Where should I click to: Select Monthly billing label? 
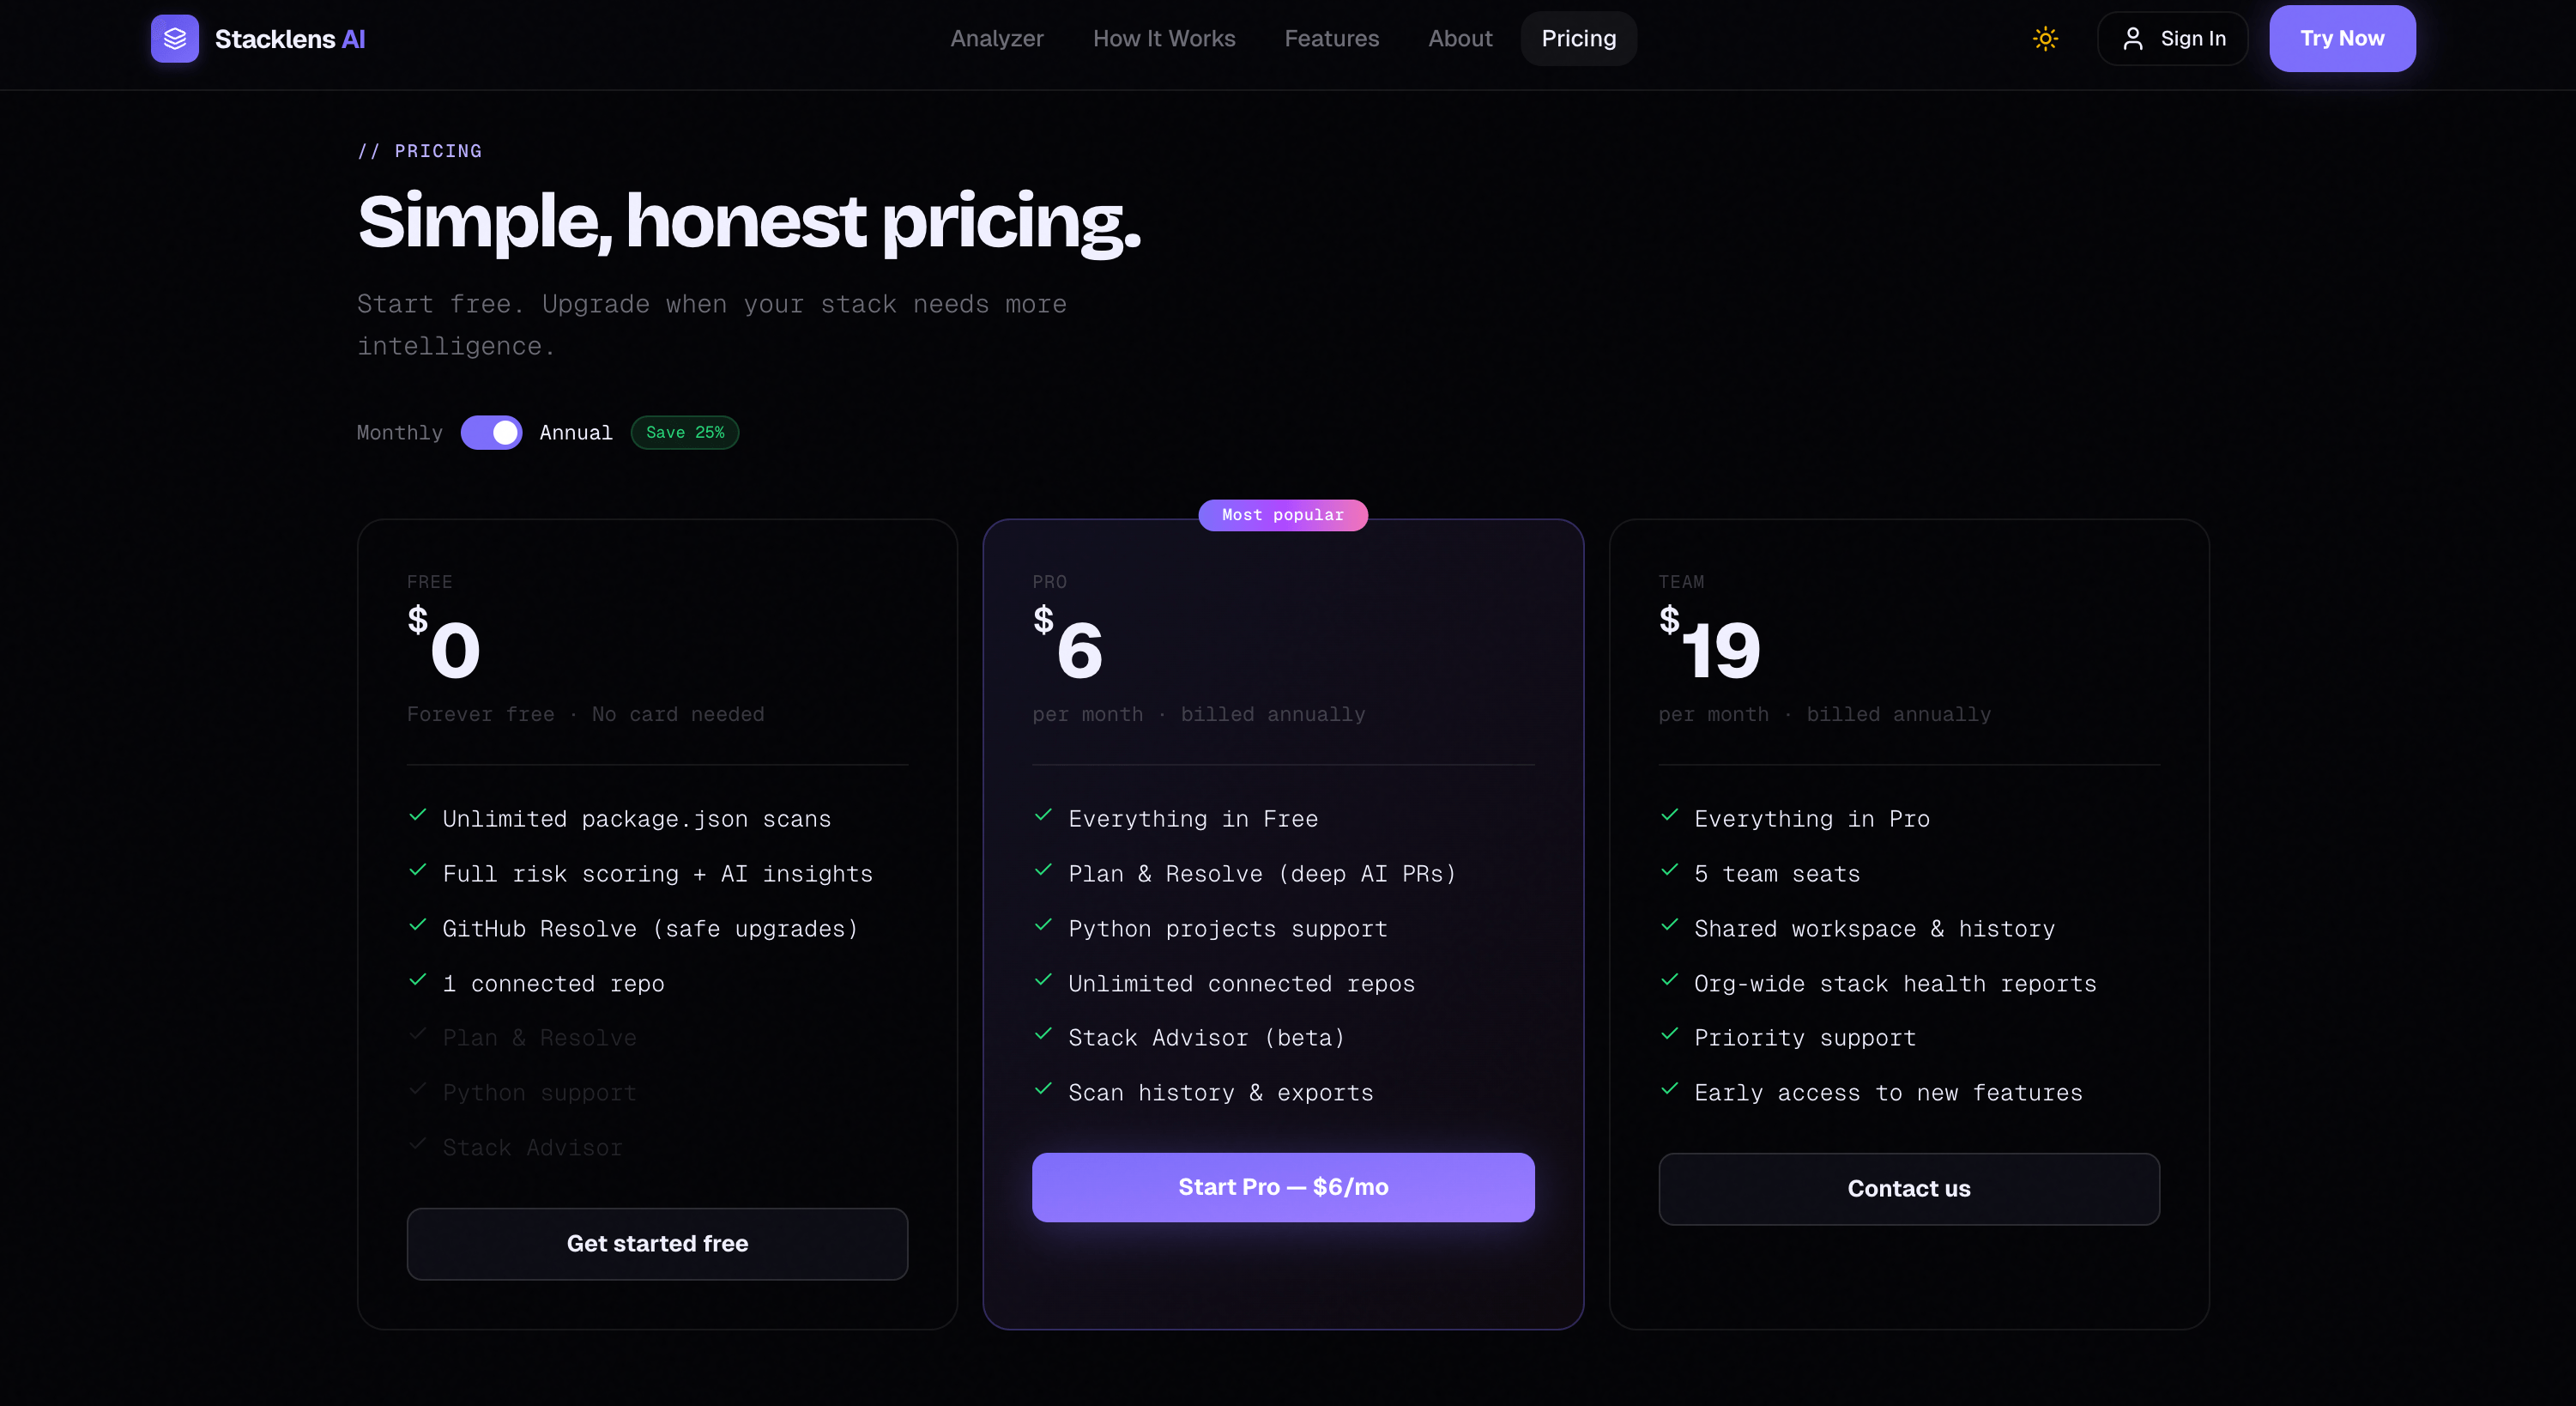point(399,433)
